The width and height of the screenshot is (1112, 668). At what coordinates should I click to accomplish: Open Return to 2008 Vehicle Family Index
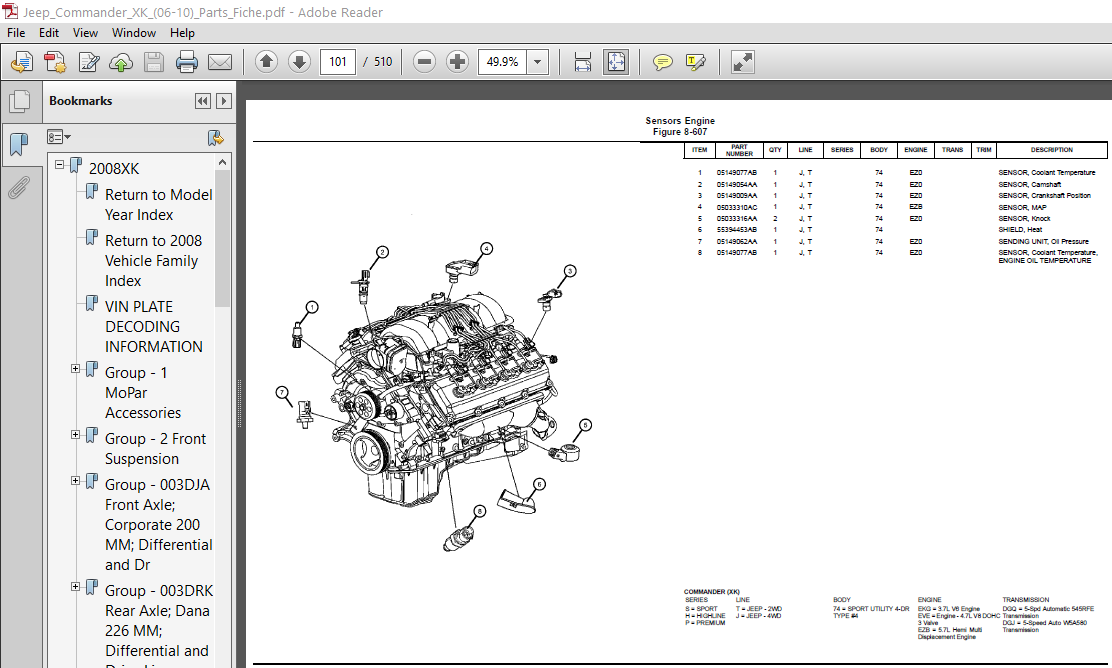point(153,261)
